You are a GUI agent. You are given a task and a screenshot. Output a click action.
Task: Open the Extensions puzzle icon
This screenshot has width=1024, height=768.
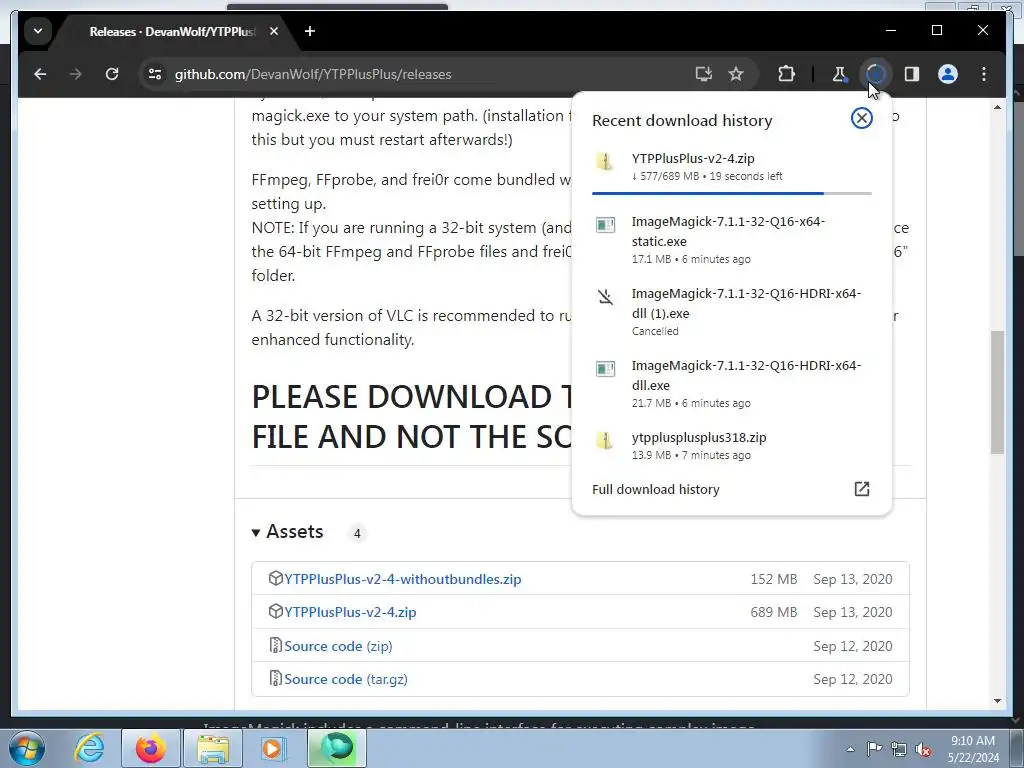[x=786, y=74]
